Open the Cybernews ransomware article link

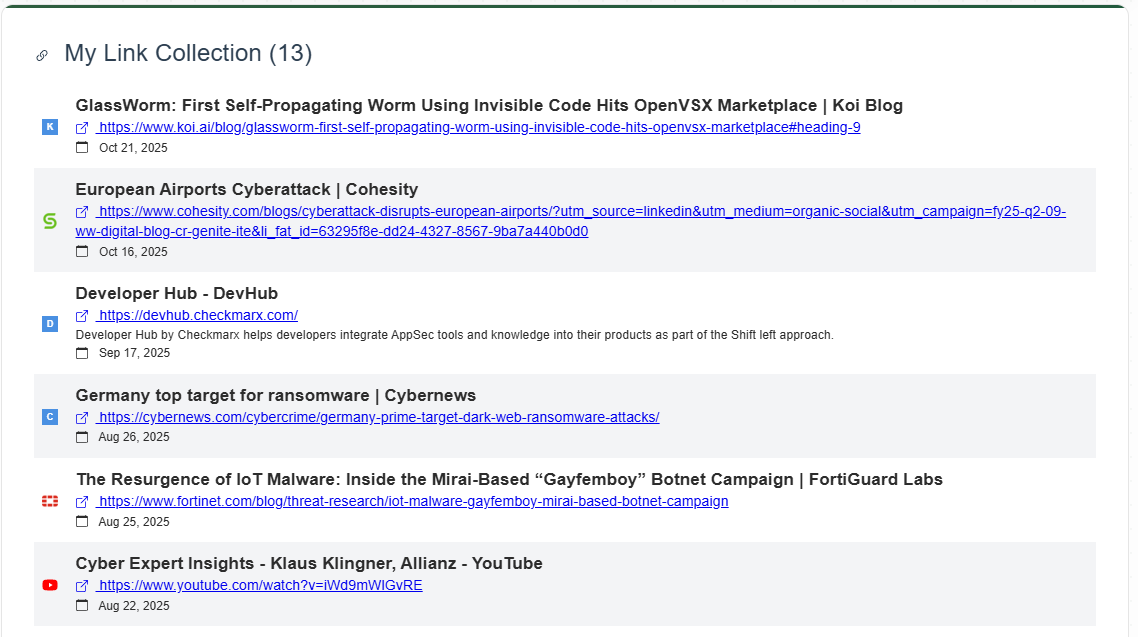point(378,417)
